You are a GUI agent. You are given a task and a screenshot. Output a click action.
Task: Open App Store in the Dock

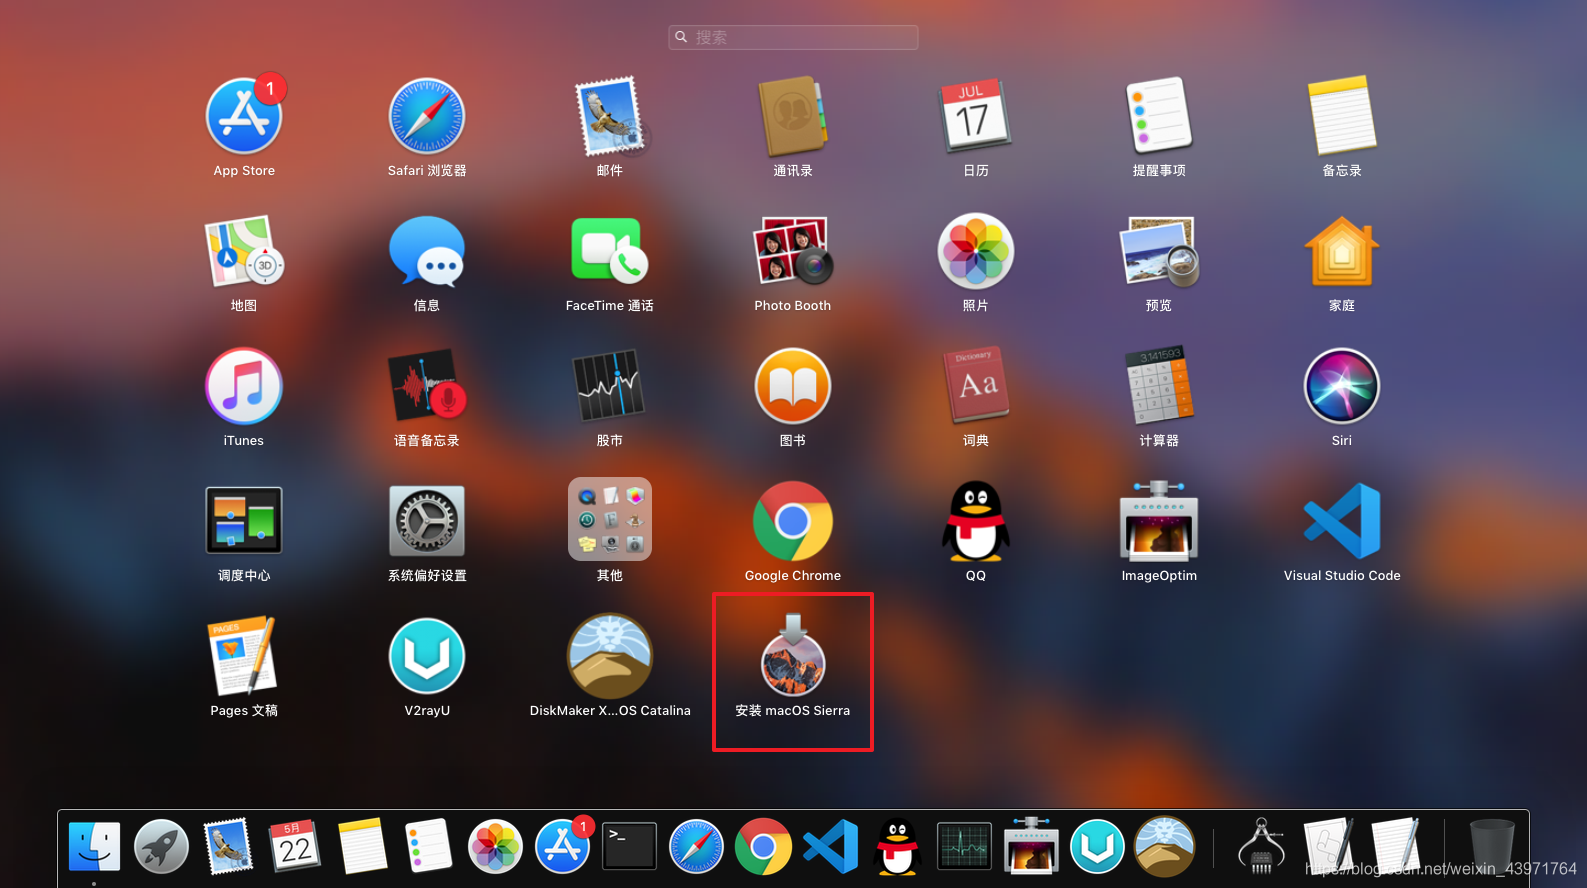(x=563, y=847)
